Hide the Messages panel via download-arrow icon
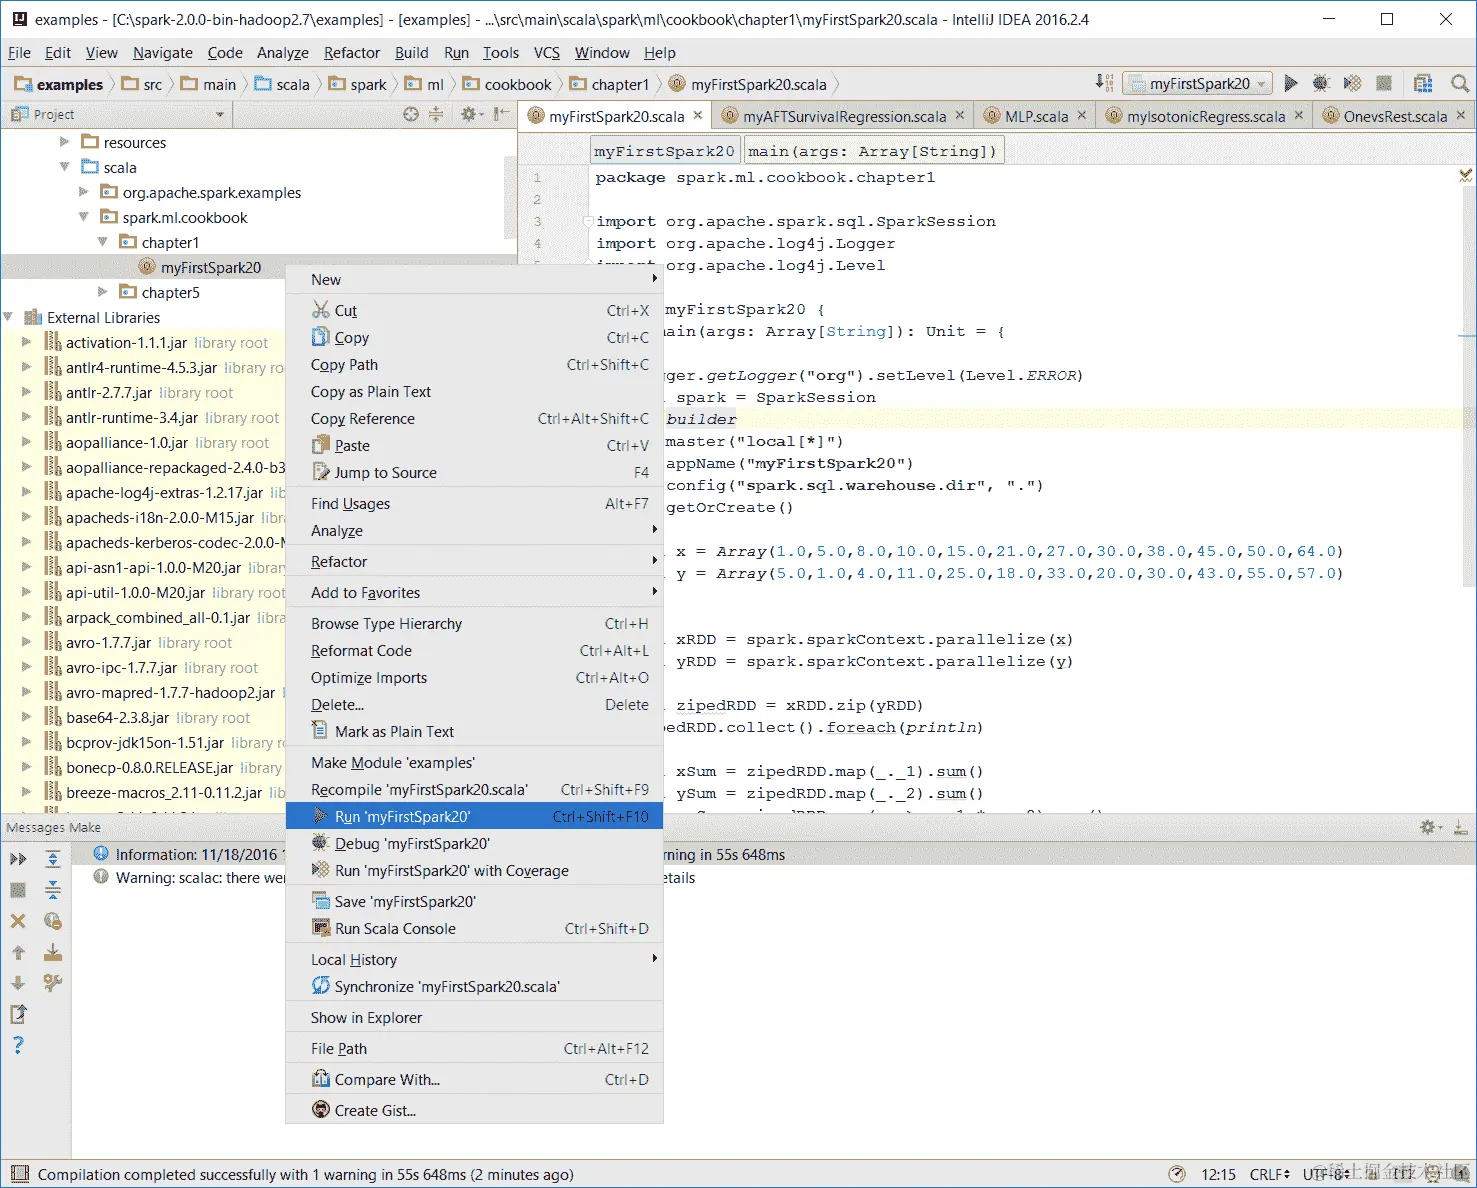This screenshot has width=1477, height=1188. (1461, 827)
